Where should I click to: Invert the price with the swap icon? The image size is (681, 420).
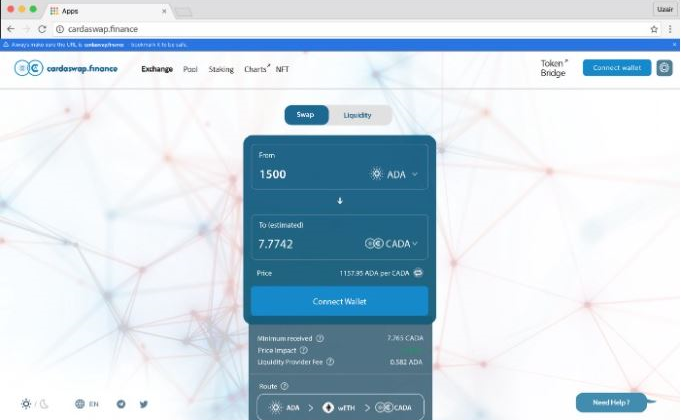pyautogui.click(x=418, y=273)
